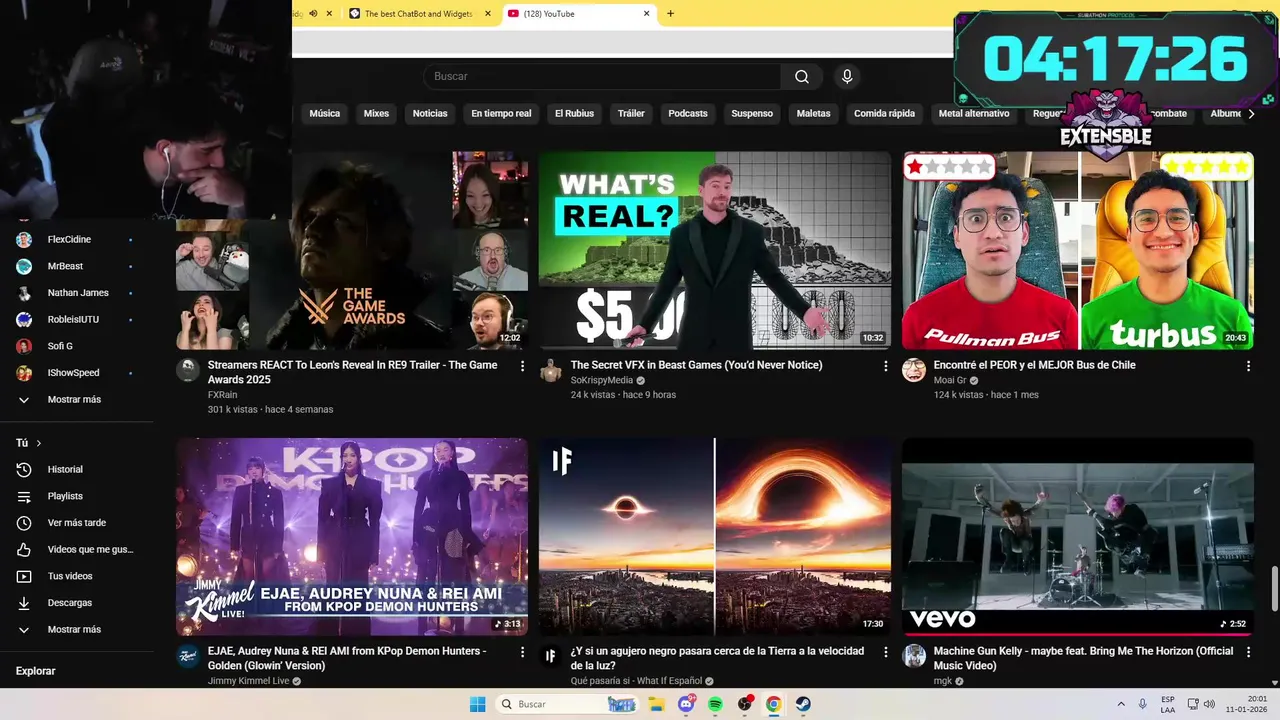Close The best ChatBot and Widgets tab
1280x720 pixels.
[x=488, y=14]
